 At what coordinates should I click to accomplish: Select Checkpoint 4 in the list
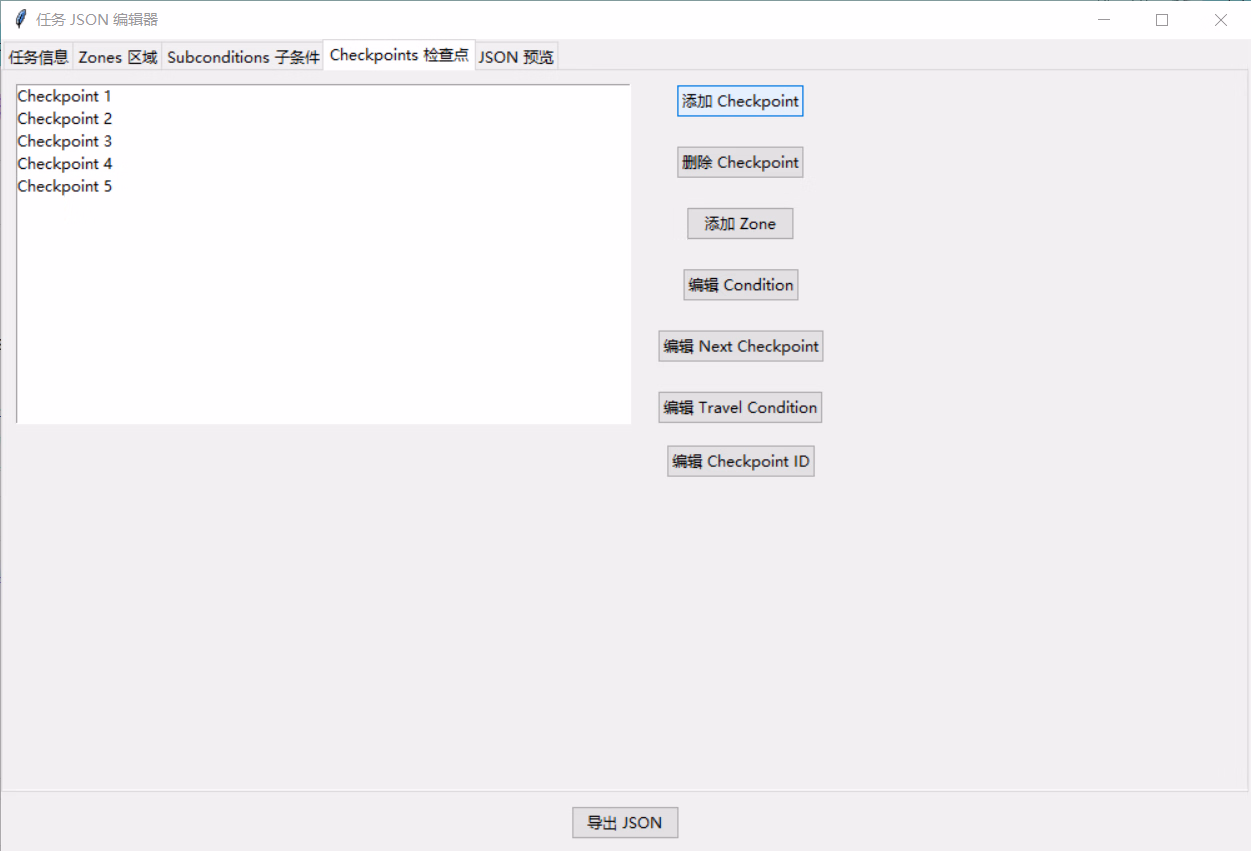tap(323, 164)
